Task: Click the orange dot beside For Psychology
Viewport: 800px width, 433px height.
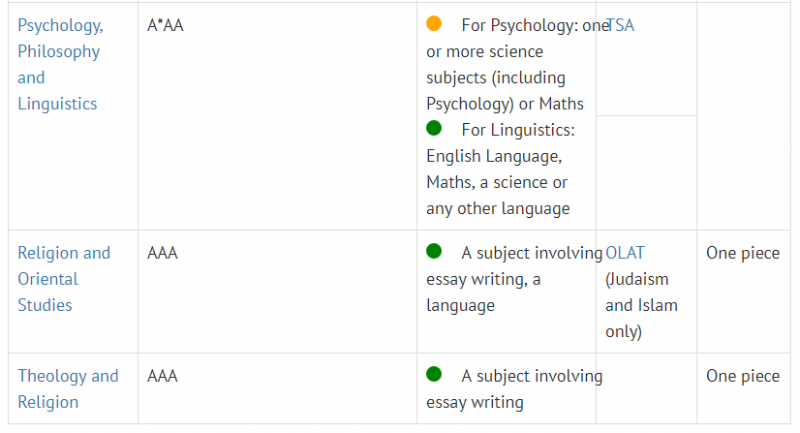Action: pyautogui.click(x=434, y=23)
